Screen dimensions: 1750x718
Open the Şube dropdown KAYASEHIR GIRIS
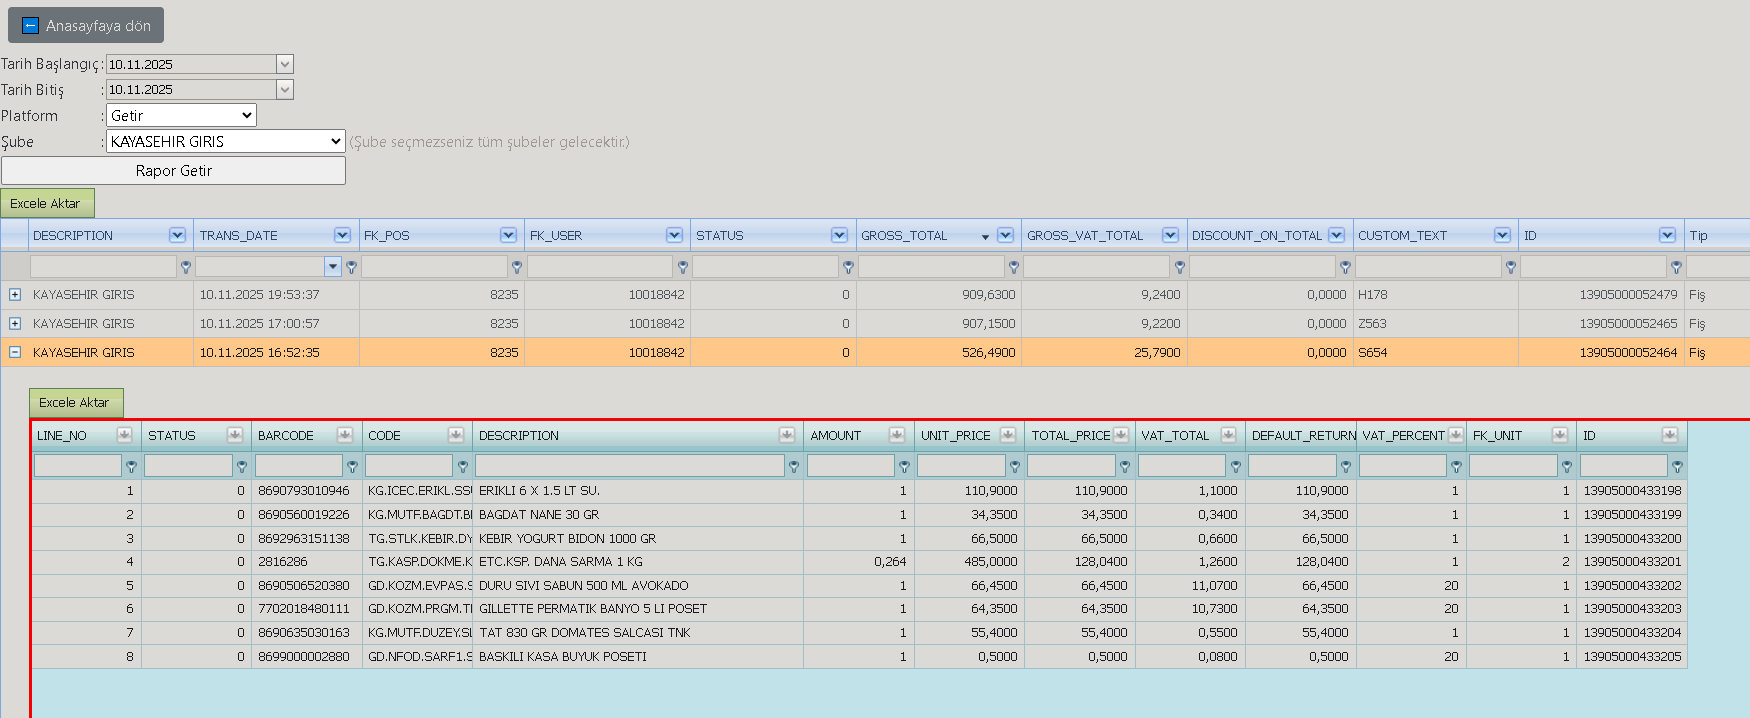click(x=226, y=142)
